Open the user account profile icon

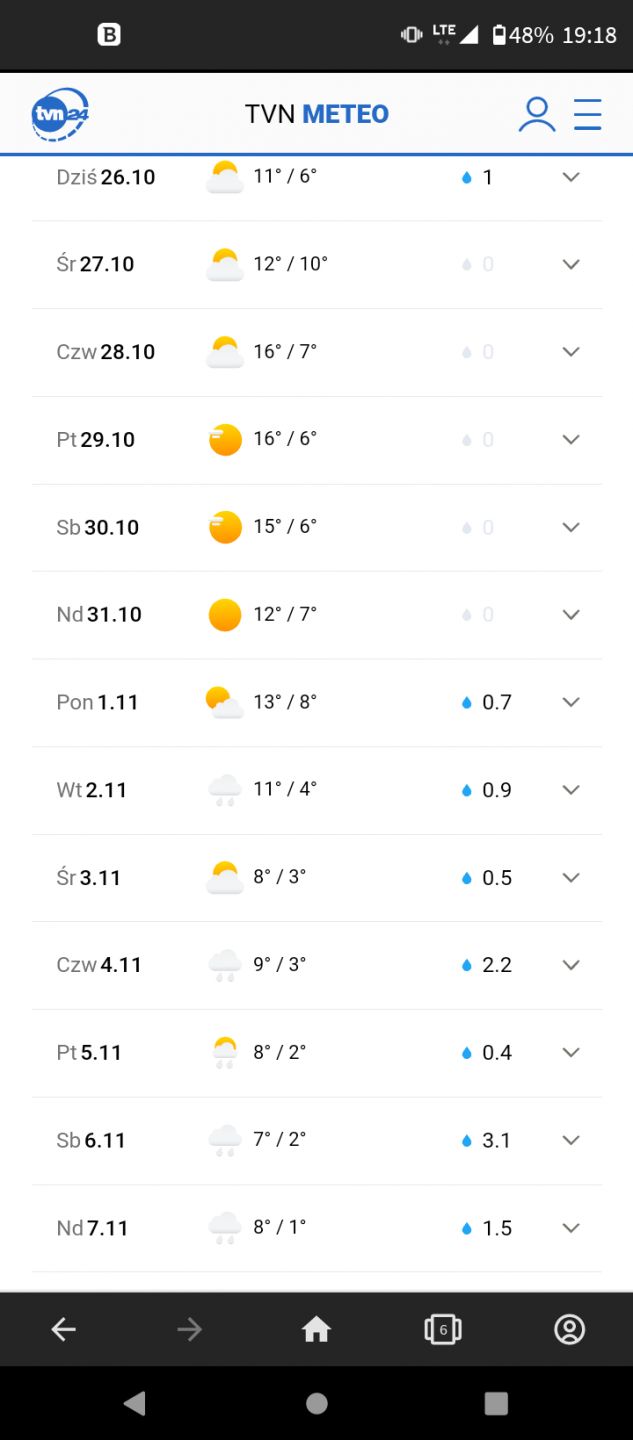536,114
